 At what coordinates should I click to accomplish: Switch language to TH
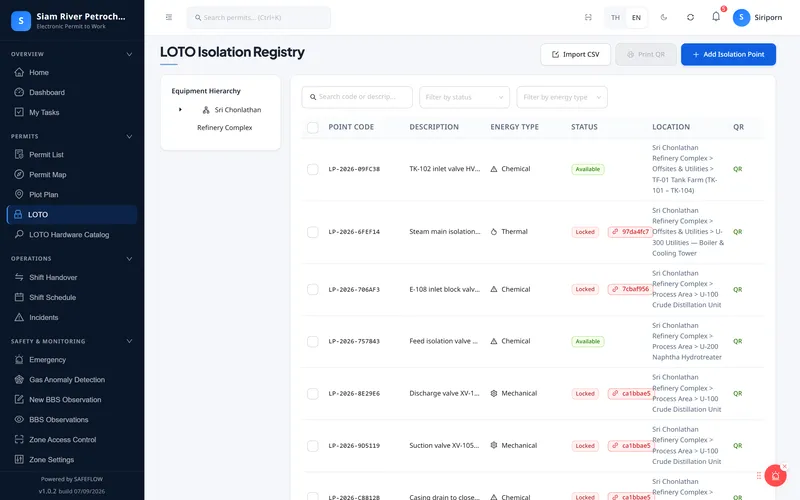tap(615, 17)
